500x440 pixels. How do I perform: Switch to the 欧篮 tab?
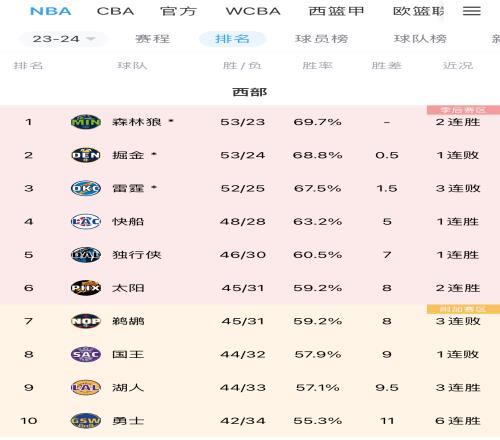pos(419,11)
